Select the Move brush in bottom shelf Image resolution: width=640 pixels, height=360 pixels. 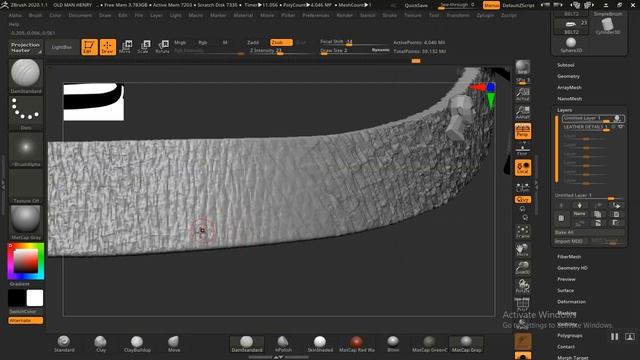pyautogui.click(x=174, y=344)
